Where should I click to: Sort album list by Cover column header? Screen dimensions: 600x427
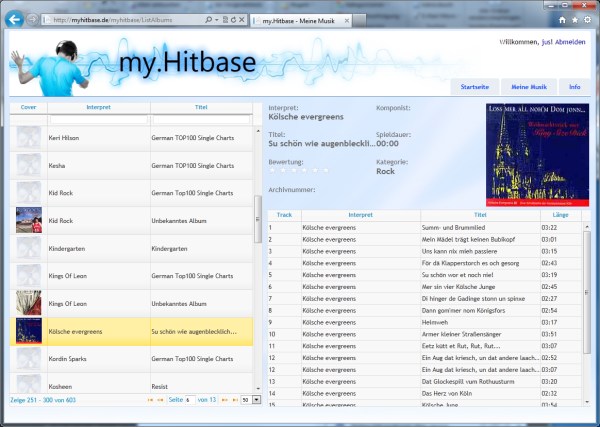coord(28,108)
